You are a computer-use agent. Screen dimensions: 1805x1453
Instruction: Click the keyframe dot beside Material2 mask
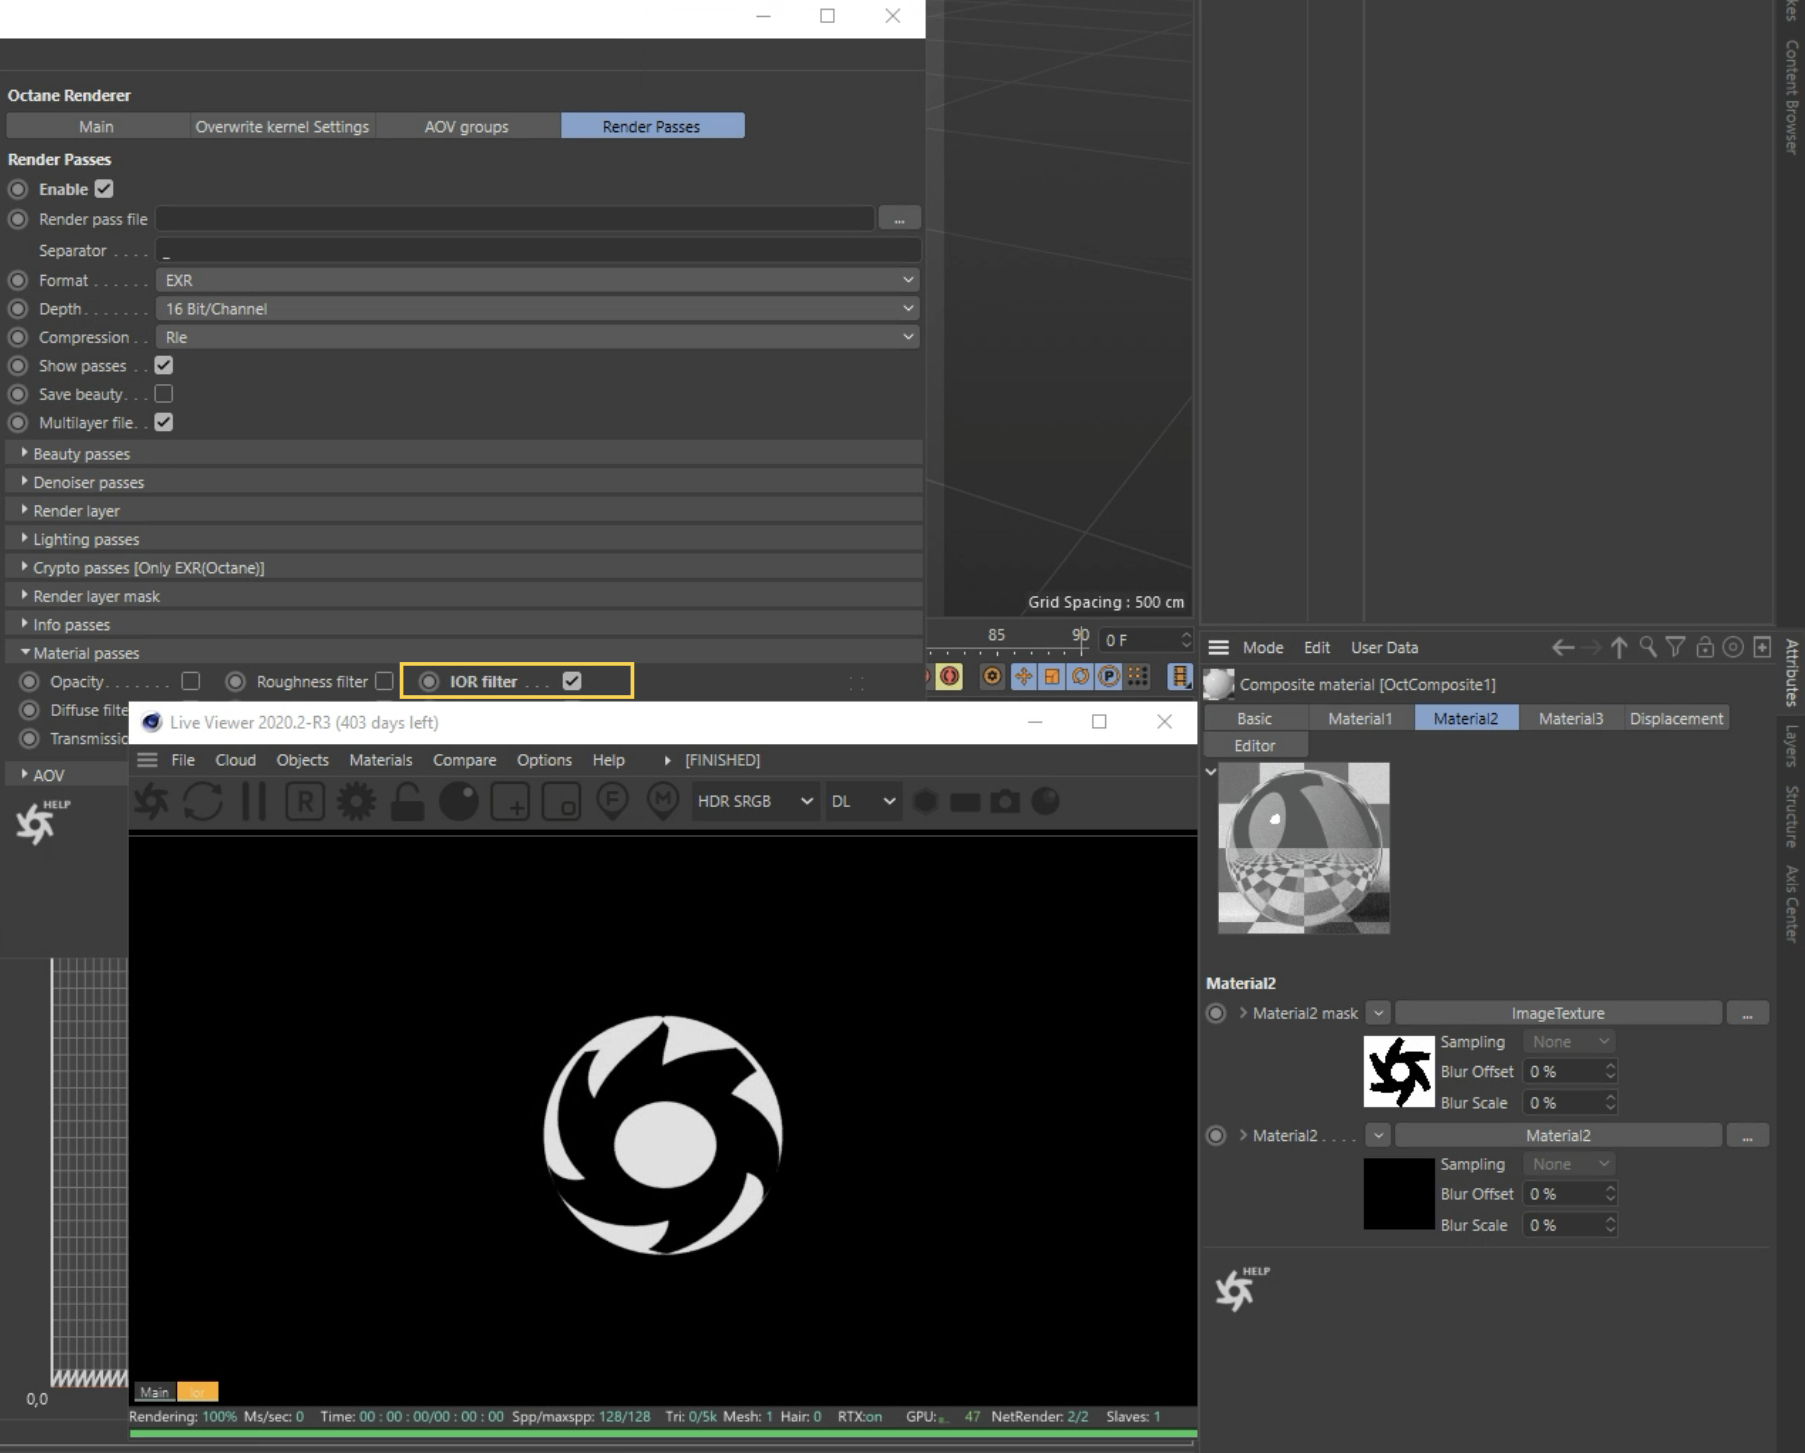click(1216, 1013)
